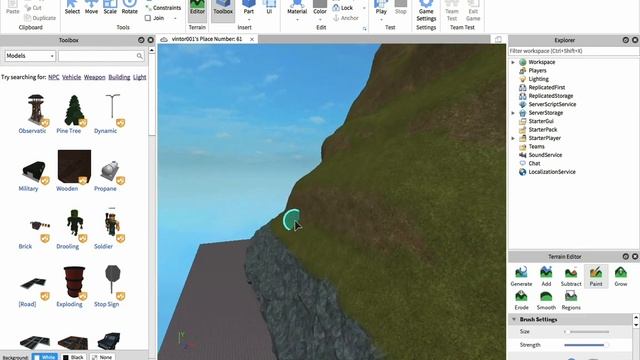The width and height of the screenshot is (640, 360).
Task: Stop the play test
Action: pos(401,7)
